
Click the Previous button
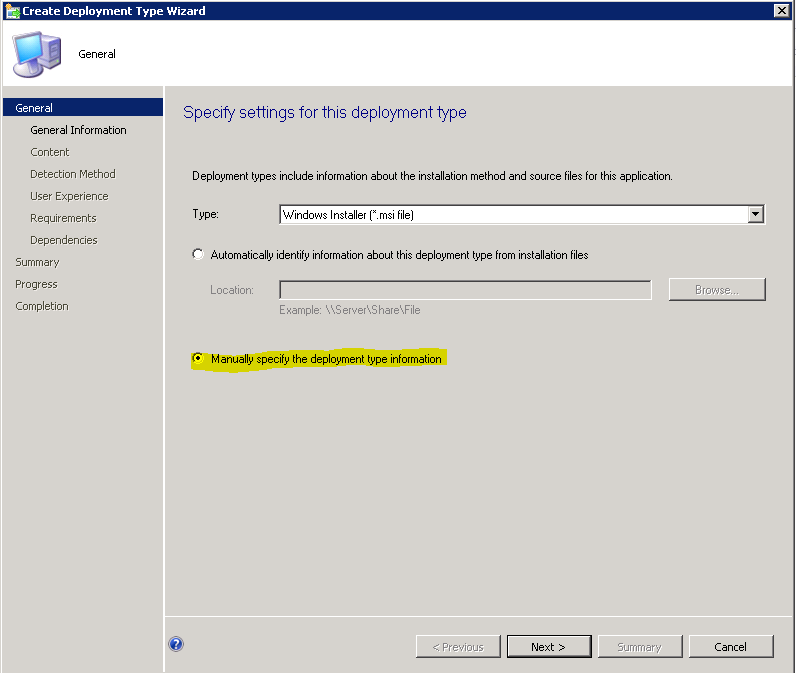[458, 647]
